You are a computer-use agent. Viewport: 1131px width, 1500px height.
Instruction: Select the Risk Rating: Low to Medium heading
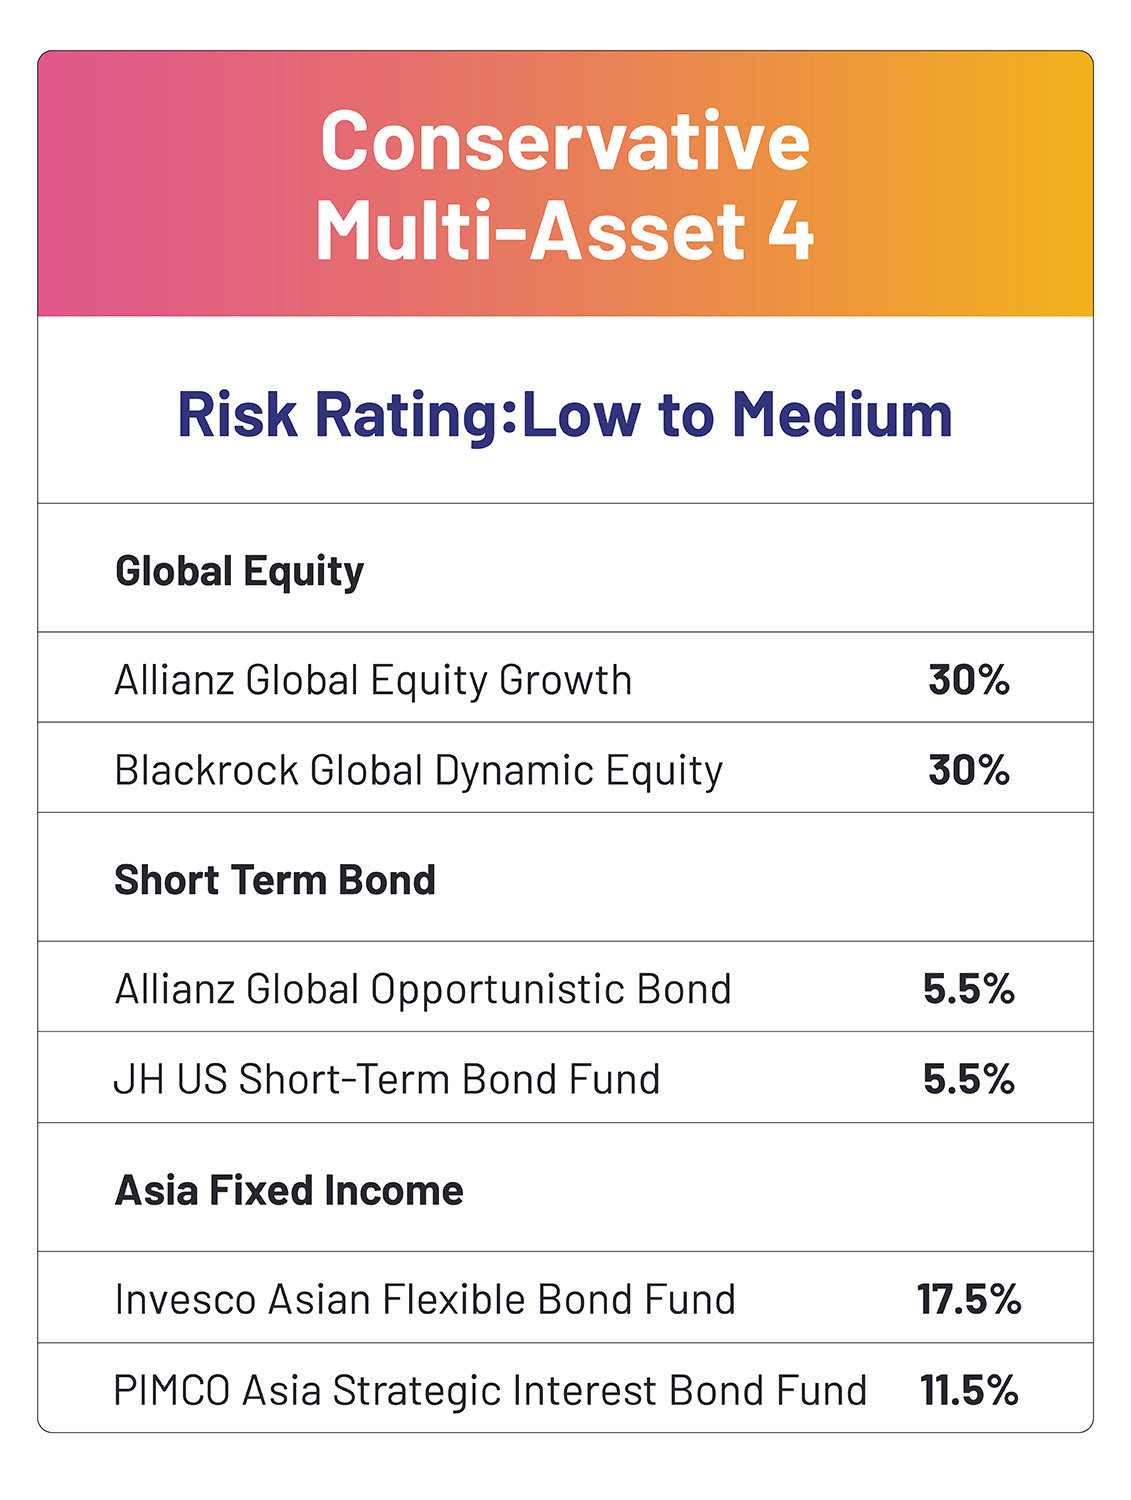click(565, 414)
